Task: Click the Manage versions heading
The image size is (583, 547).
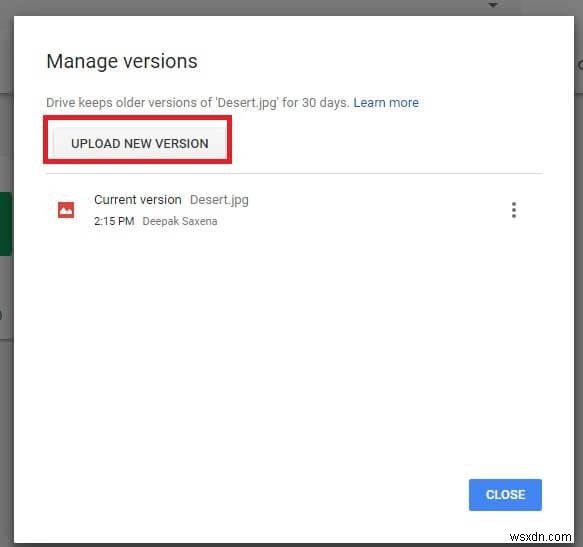Action: click(122, 61)
